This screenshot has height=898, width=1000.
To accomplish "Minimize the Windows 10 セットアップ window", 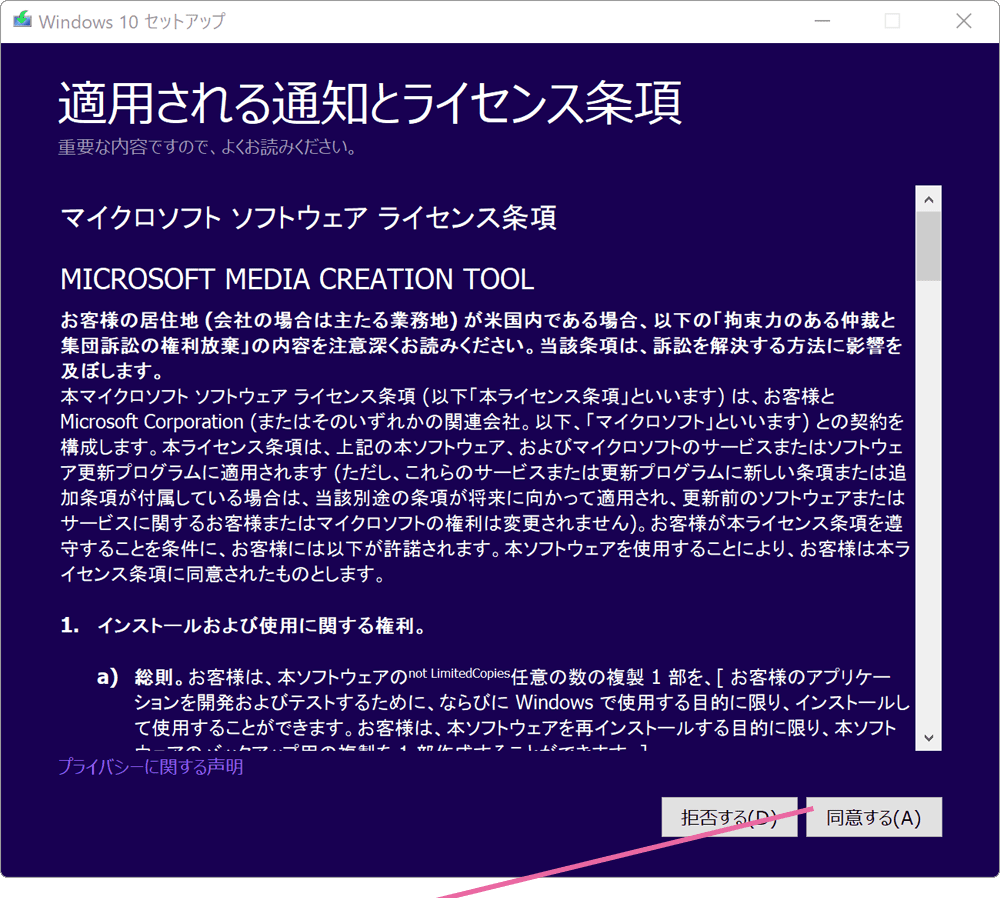I will pyautogui.click(x=823, y=21).
